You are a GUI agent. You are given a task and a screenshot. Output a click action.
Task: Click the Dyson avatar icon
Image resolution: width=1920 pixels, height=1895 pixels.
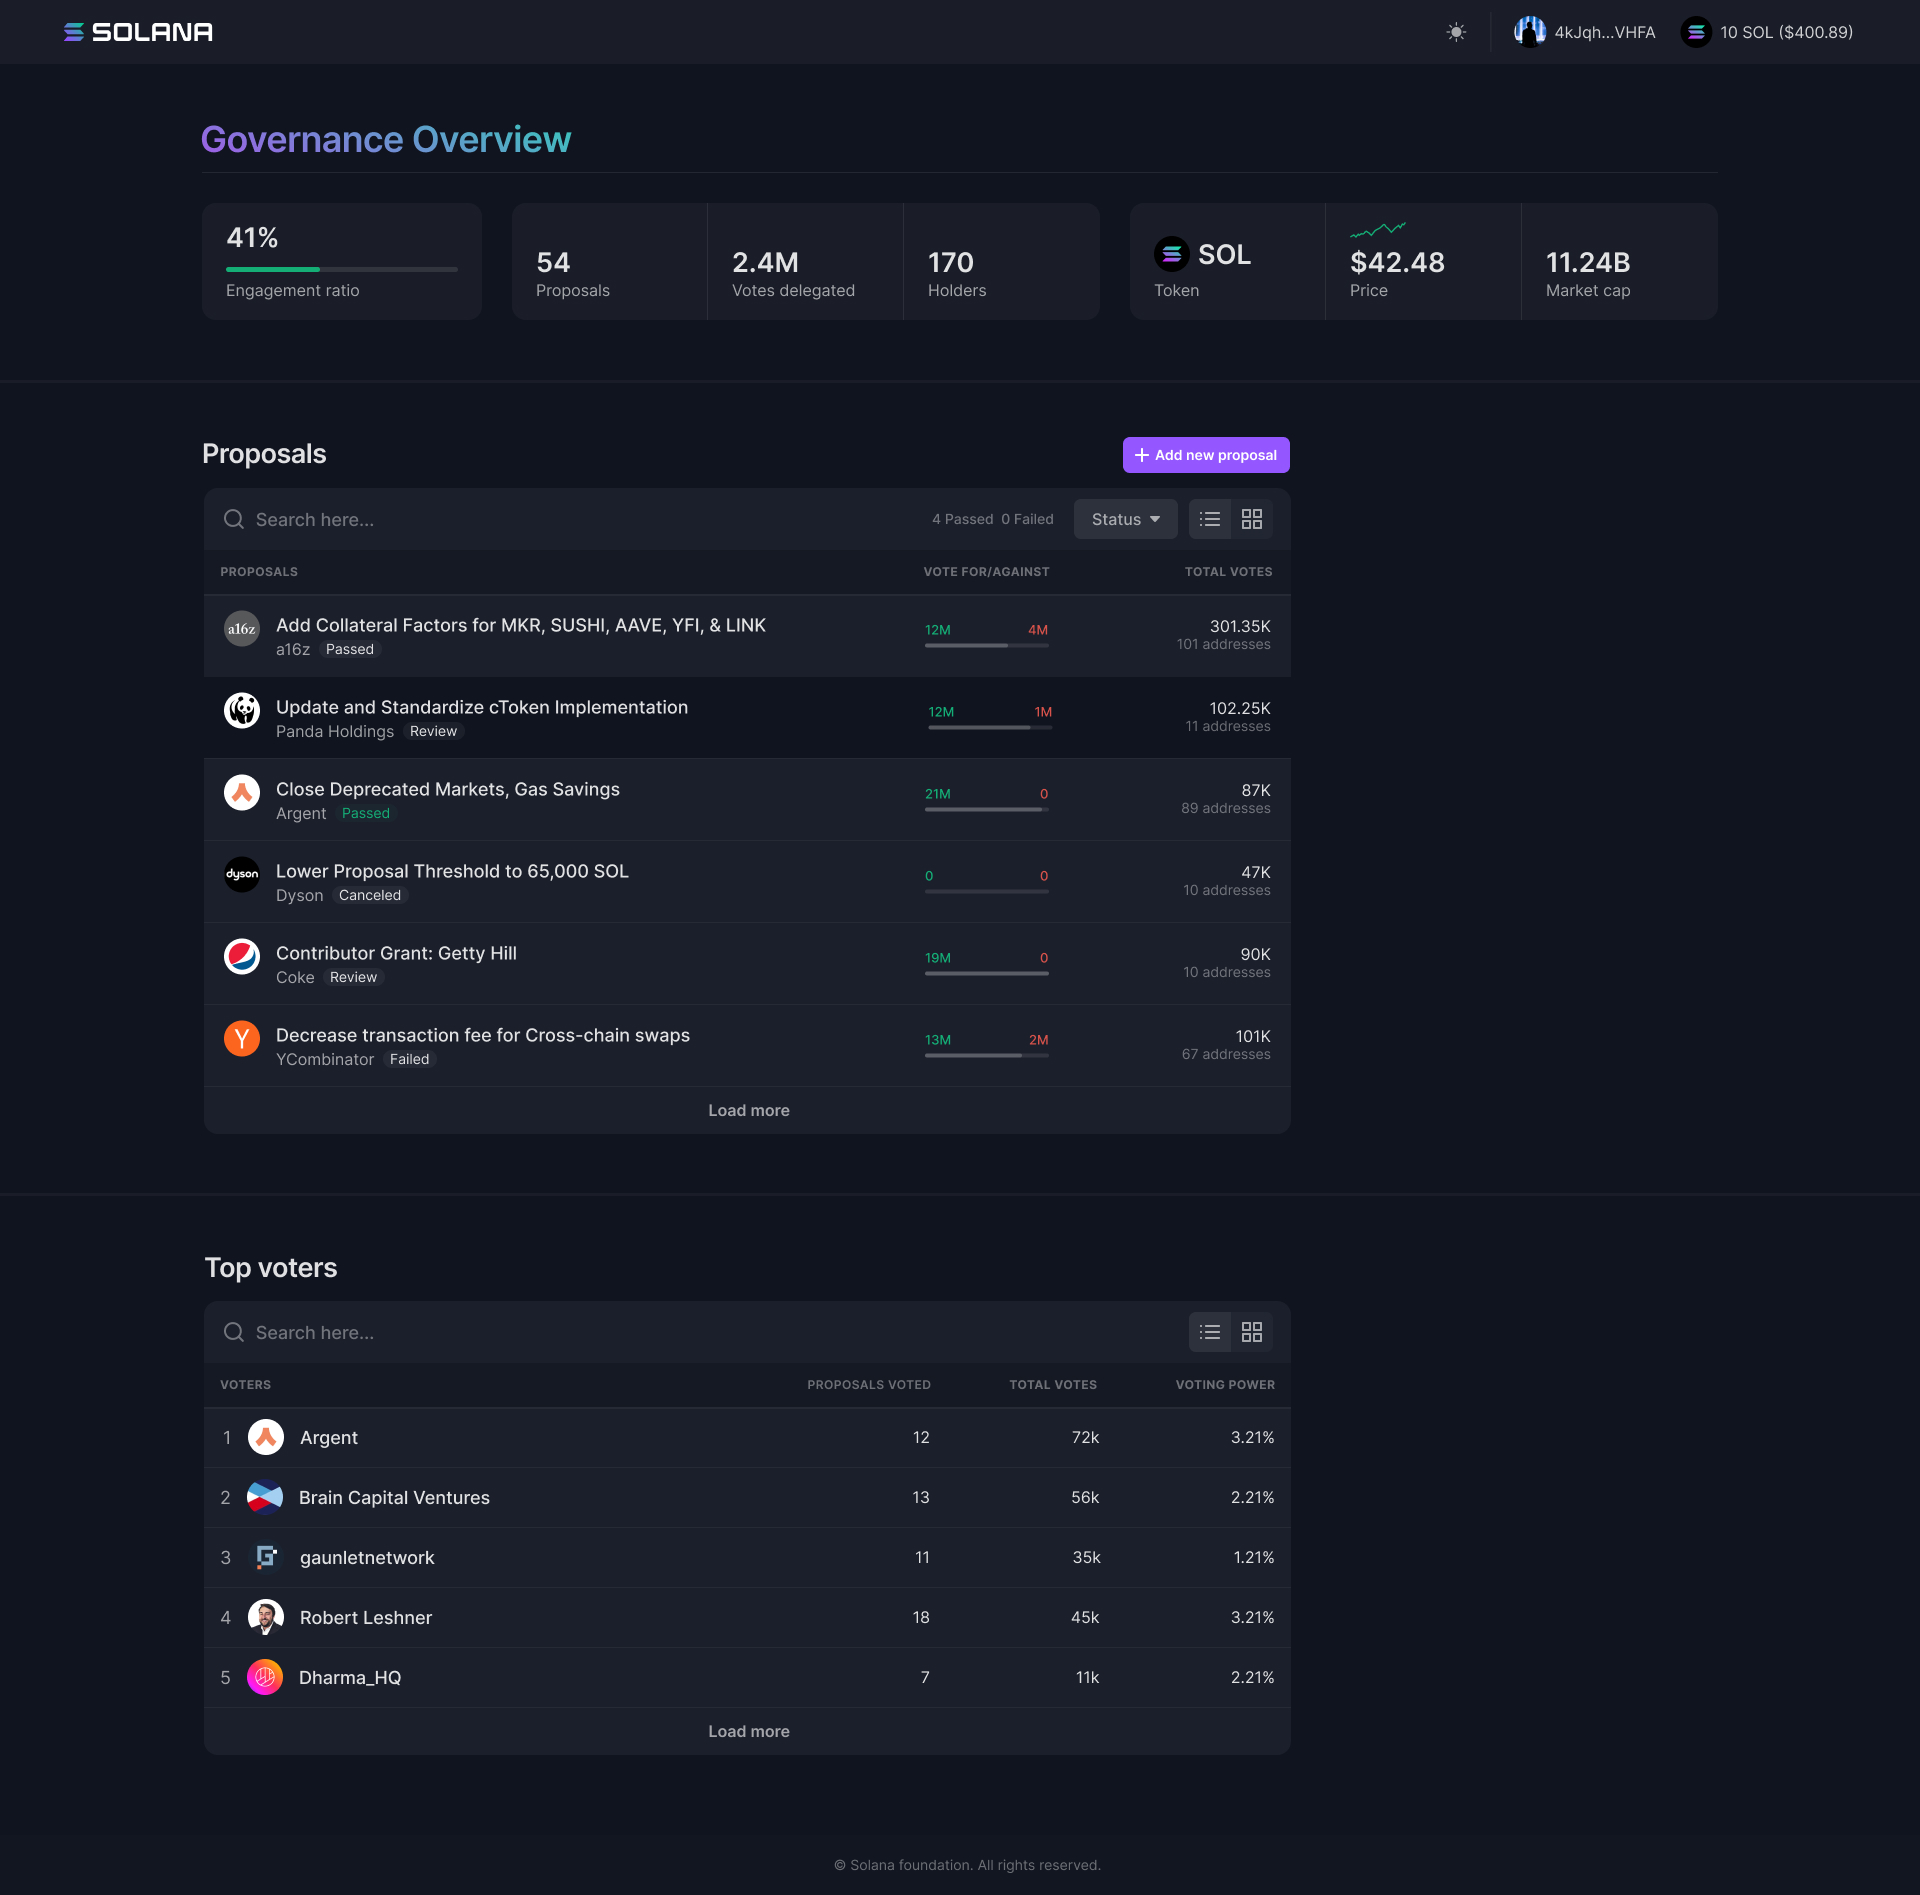[242, 875]
